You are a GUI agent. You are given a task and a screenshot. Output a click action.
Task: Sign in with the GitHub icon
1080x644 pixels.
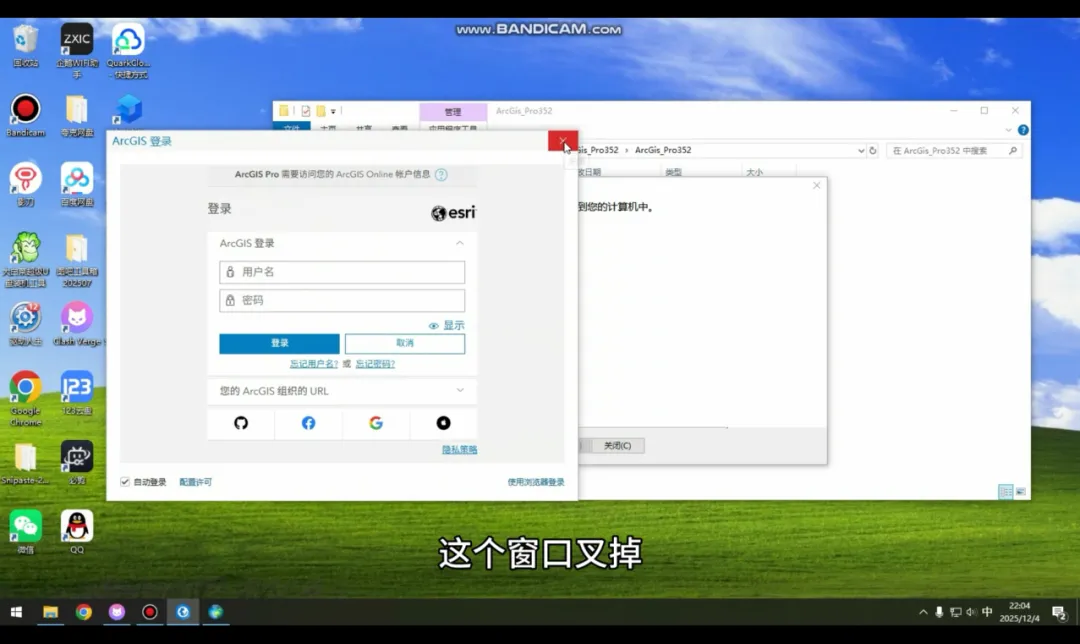240,423
